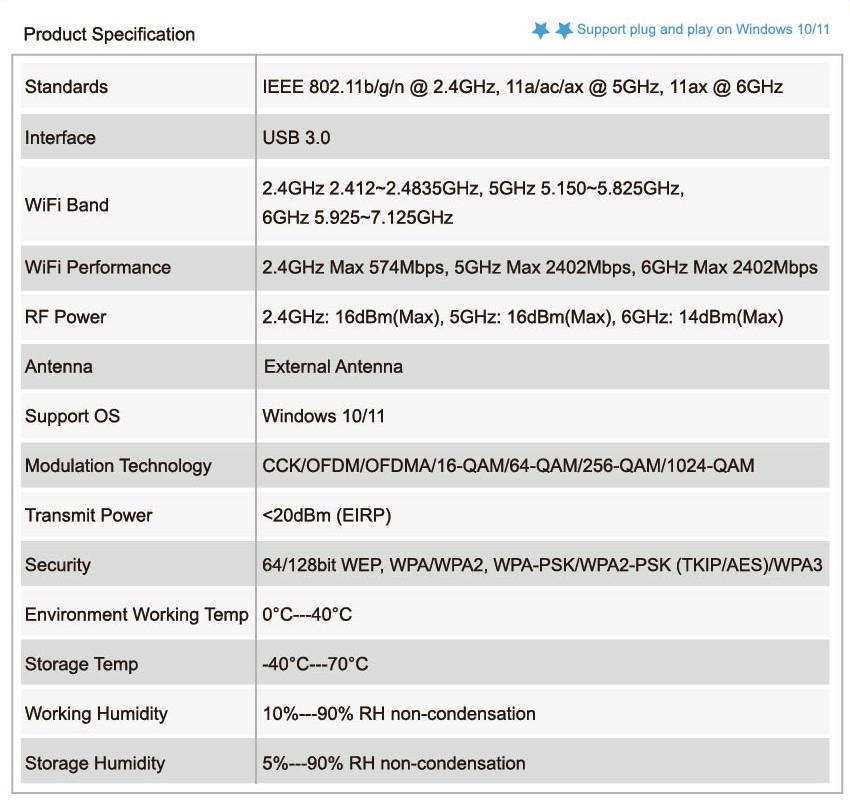Select the Support OS row label
The height and width of the screenshot is (810, 850).
click(x=72, y=416)
